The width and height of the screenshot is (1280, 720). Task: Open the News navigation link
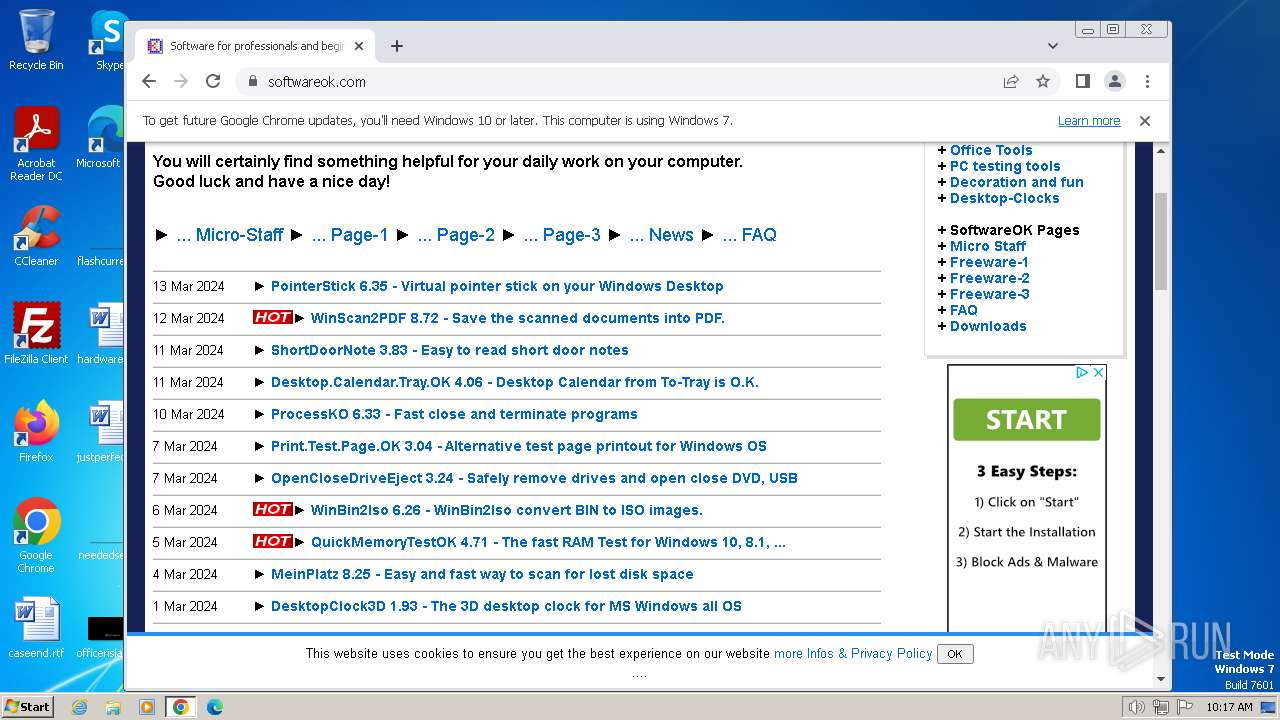click(661, 235)
